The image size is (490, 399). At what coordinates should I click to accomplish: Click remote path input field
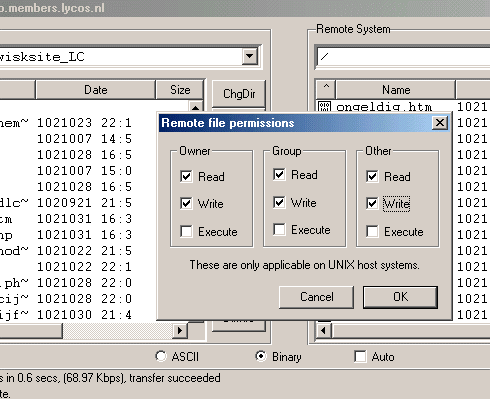403,57
